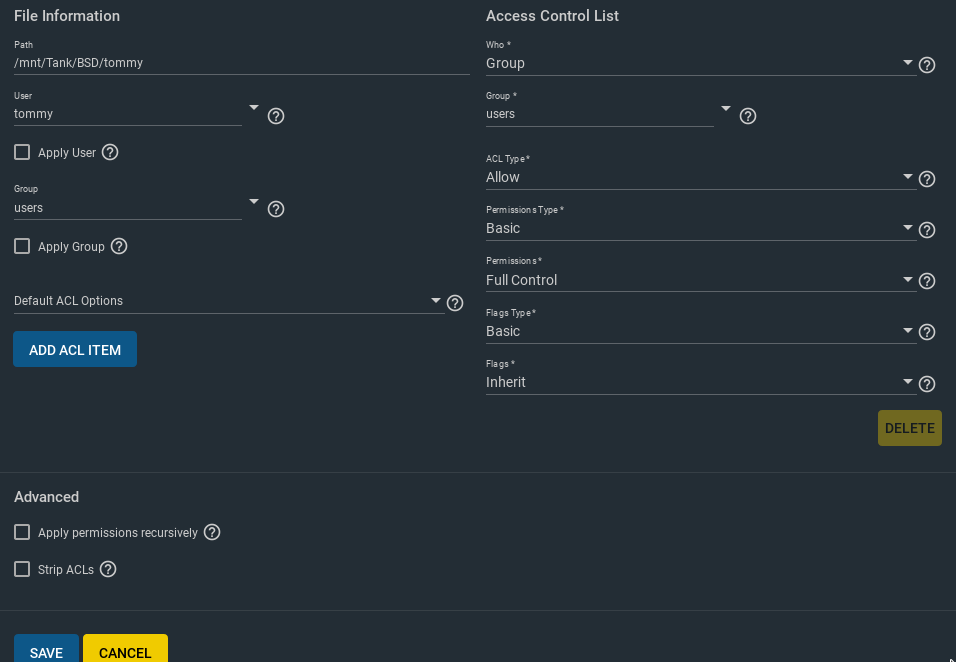Show help for Permissions Full Control field
956x662 pixels.
927,281
